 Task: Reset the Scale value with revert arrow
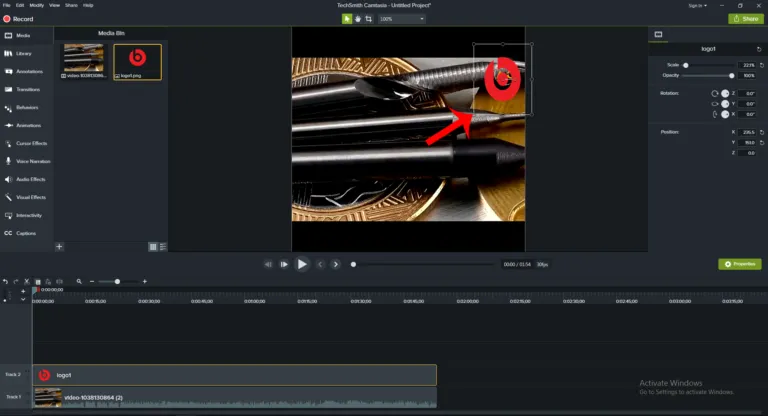pyautogui.click(x=759, y=65)
